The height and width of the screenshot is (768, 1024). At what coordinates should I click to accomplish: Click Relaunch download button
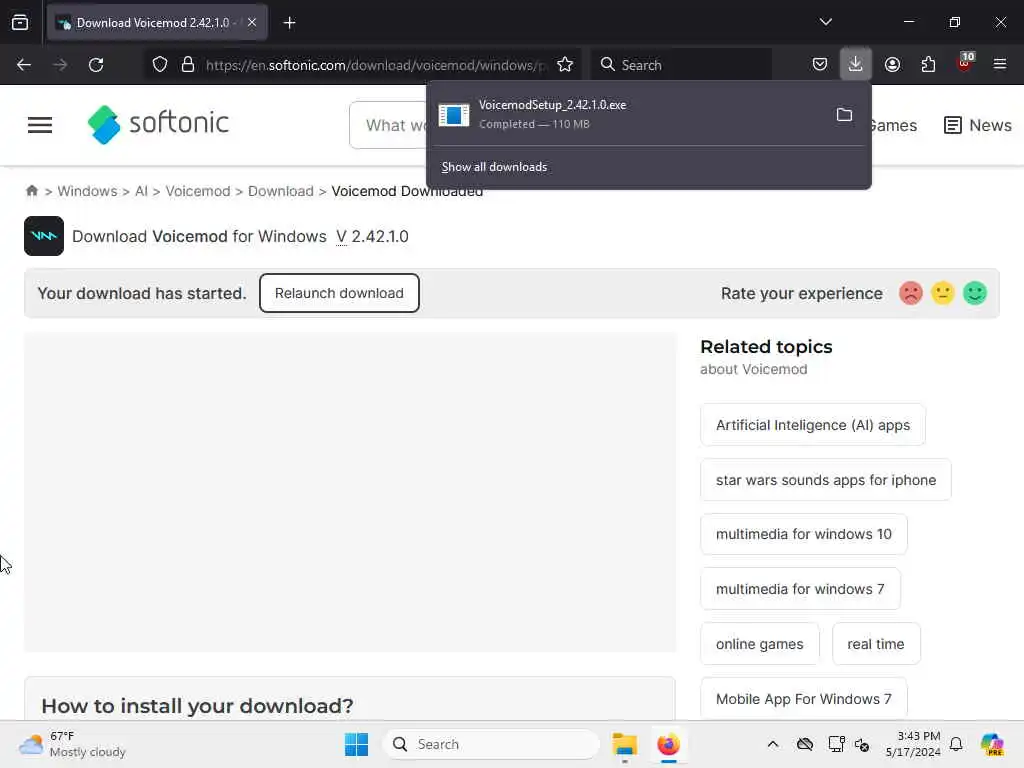tap(339, 293)
